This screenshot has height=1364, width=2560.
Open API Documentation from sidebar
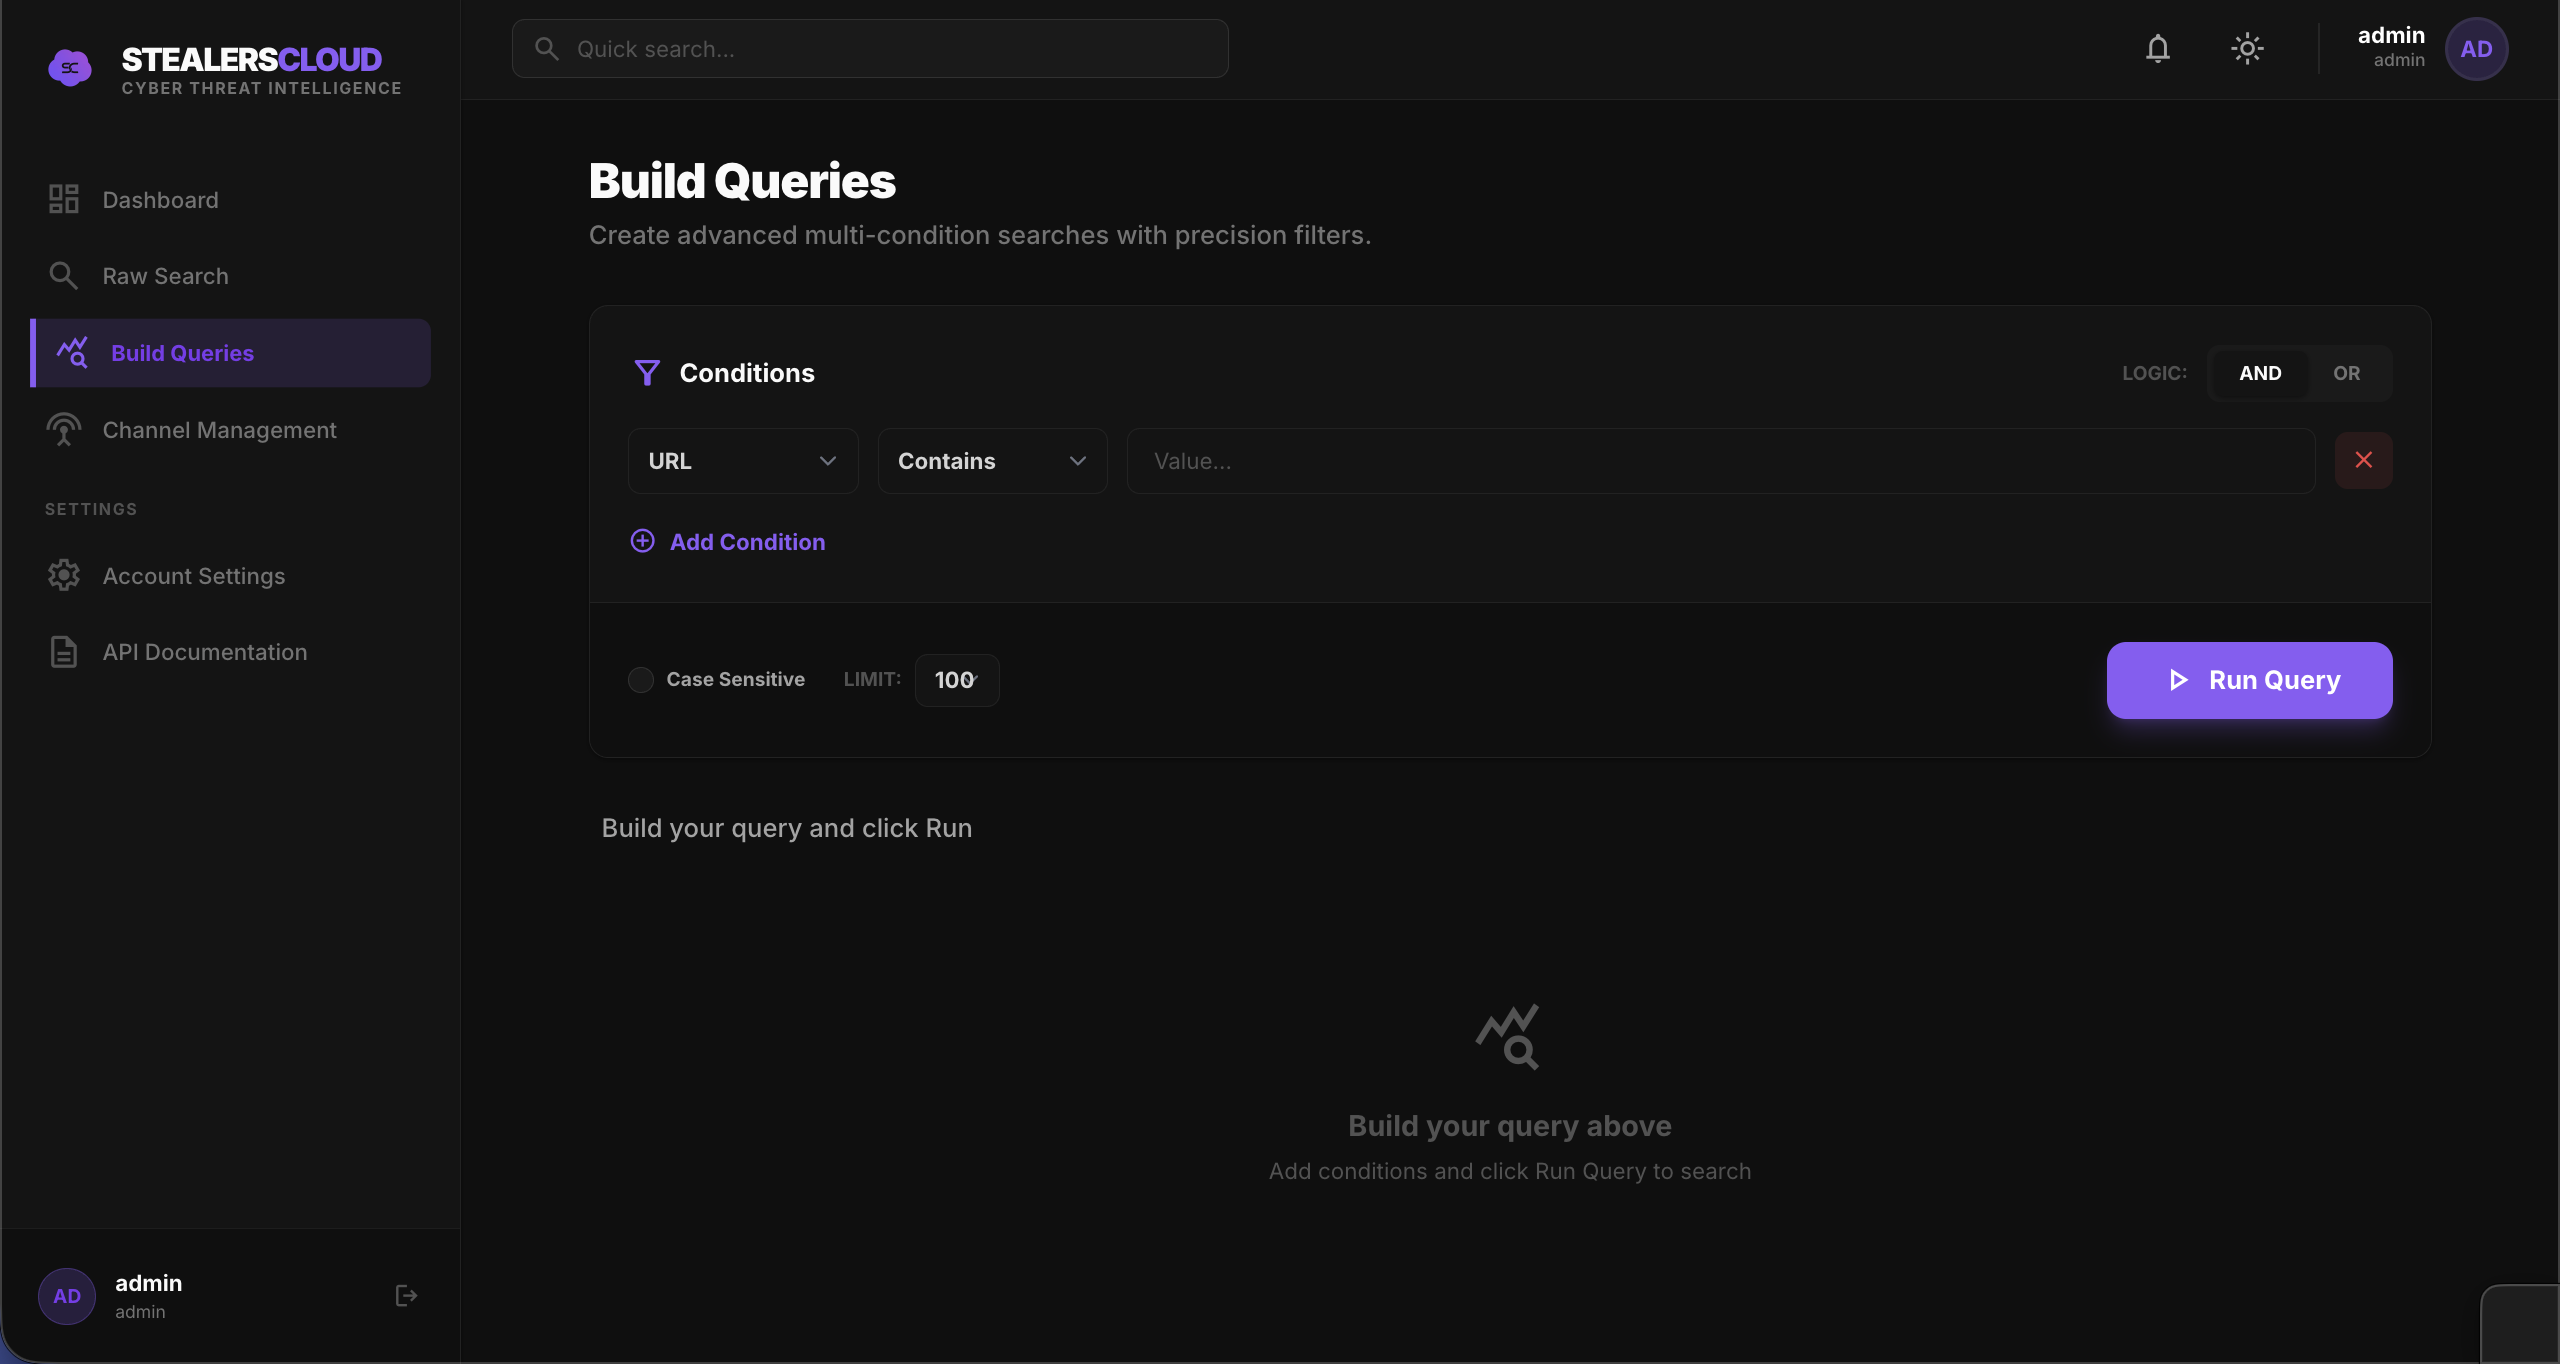pyautogui.click(x=203, y=651)
